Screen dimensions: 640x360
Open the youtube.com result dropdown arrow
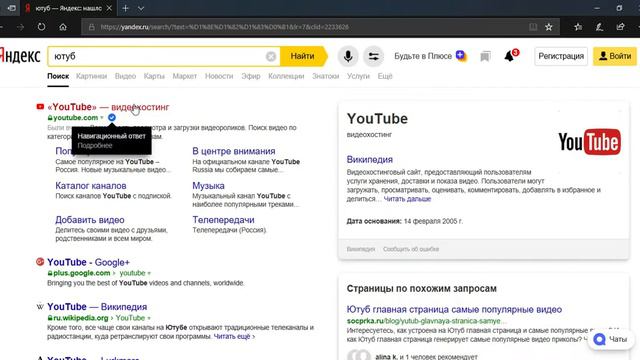click(x=102, y=118)
